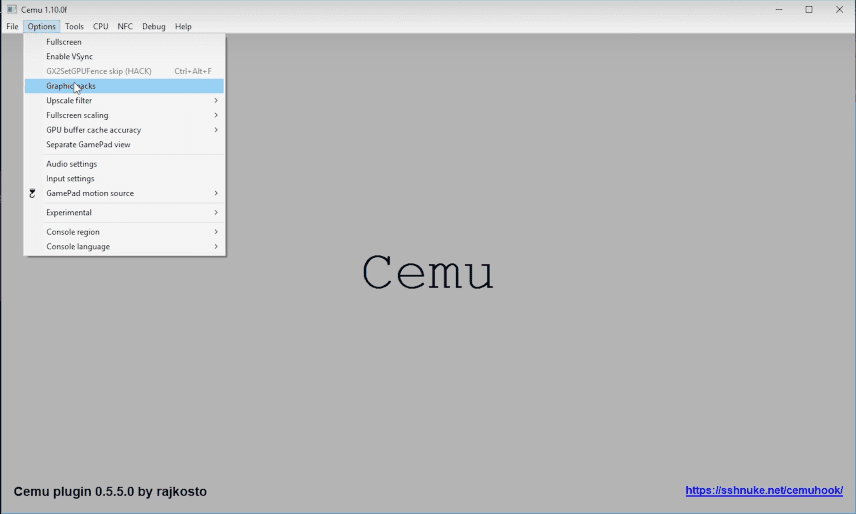Close the Cemu window
Viewport: 856px width, 514px height.
point(839,9)
